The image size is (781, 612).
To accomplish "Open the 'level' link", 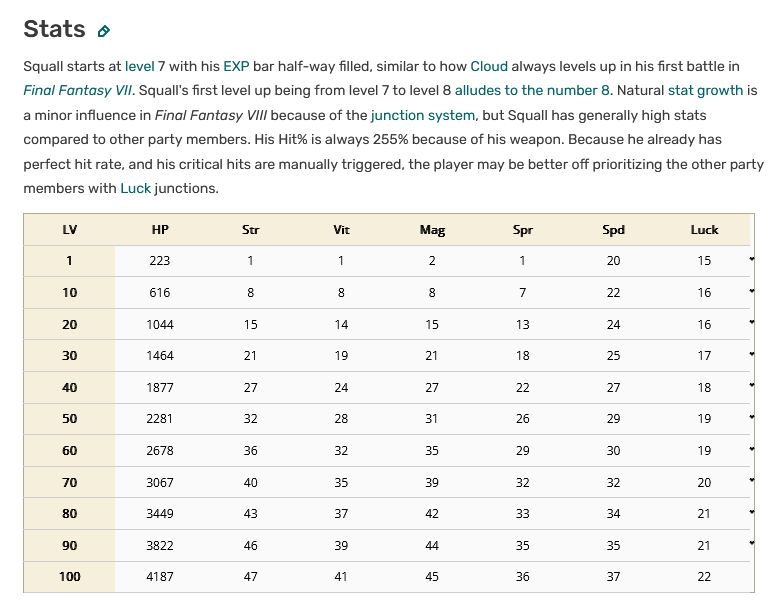I will point(139,66).
